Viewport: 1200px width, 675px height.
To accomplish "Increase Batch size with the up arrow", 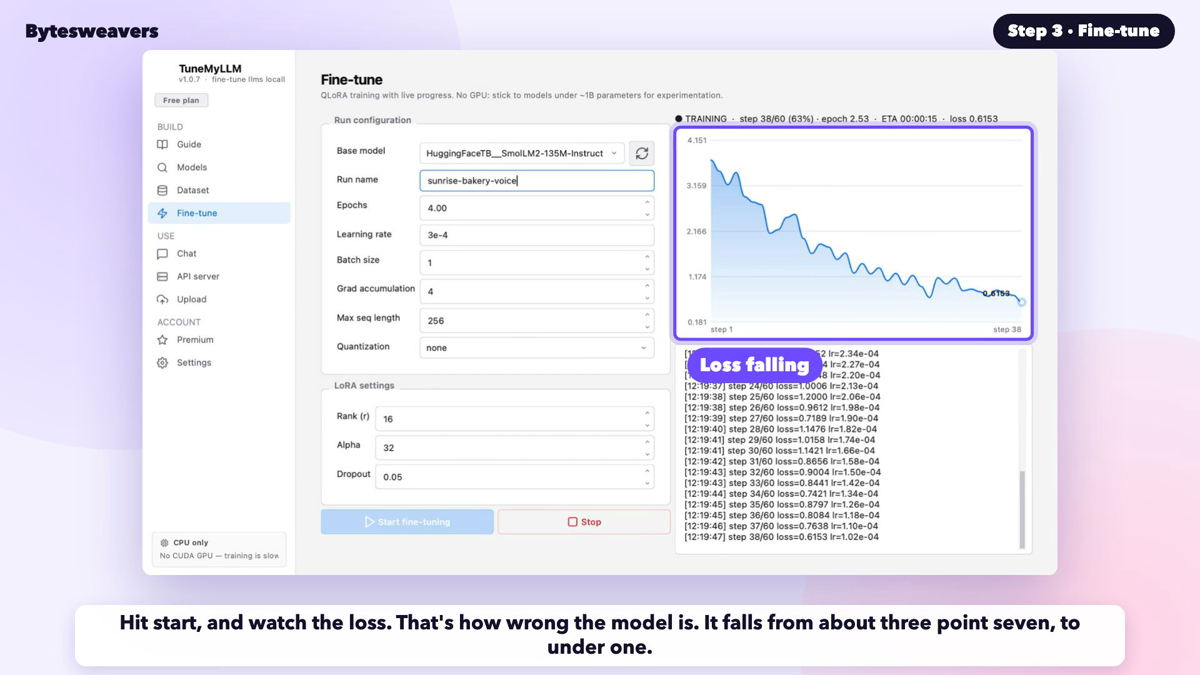I will click(x=647, y=257).
